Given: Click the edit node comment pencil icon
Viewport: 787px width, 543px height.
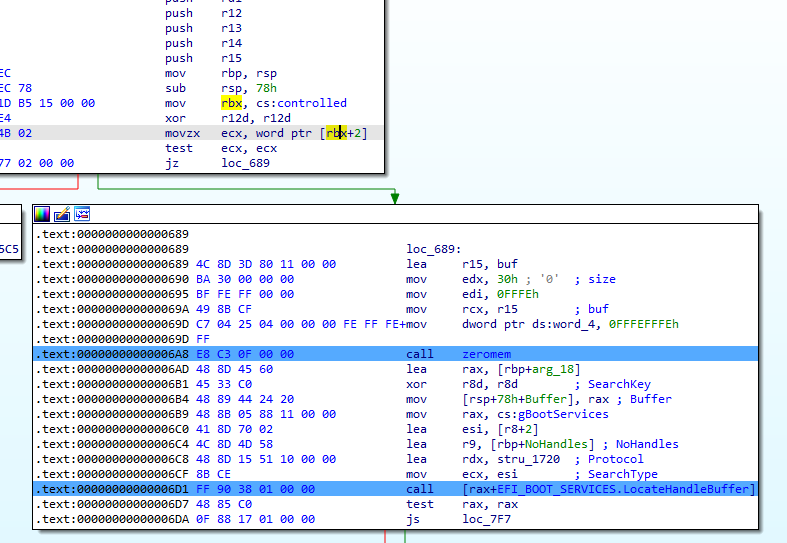Looking at the screenshot, I should [x=62, y=213].
